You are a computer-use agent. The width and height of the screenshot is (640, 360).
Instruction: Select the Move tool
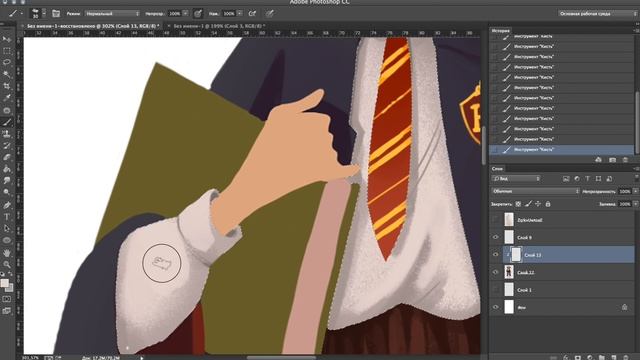(x=7, y=39)
